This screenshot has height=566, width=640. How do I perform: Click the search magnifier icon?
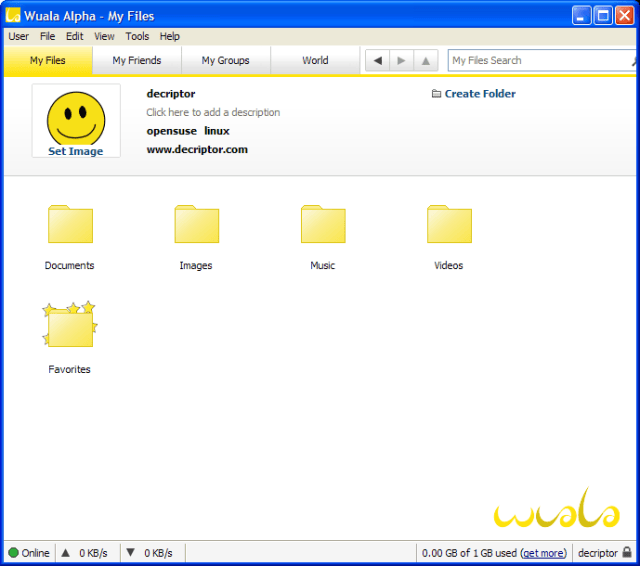tap(634, 61)
